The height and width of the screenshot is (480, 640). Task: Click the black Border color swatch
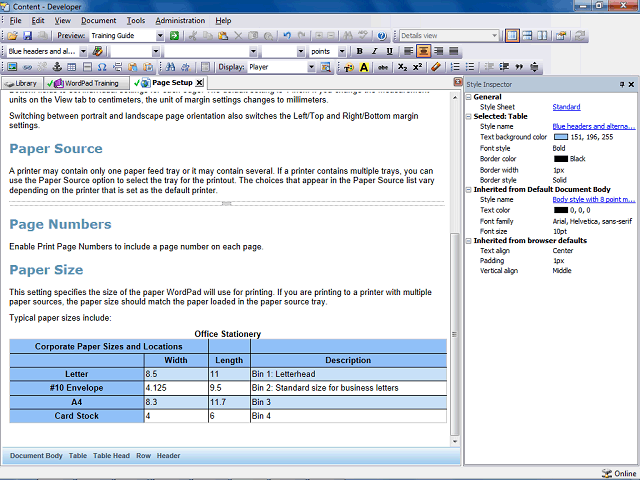(x=561, y=159)
